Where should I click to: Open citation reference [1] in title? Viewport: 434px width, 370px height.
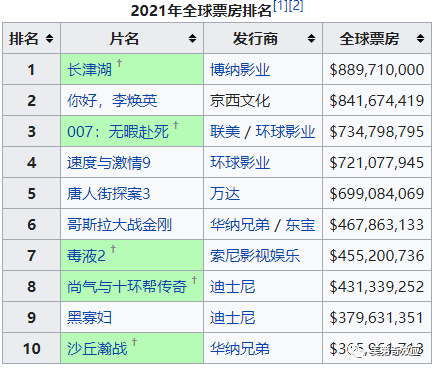(280, 6)
